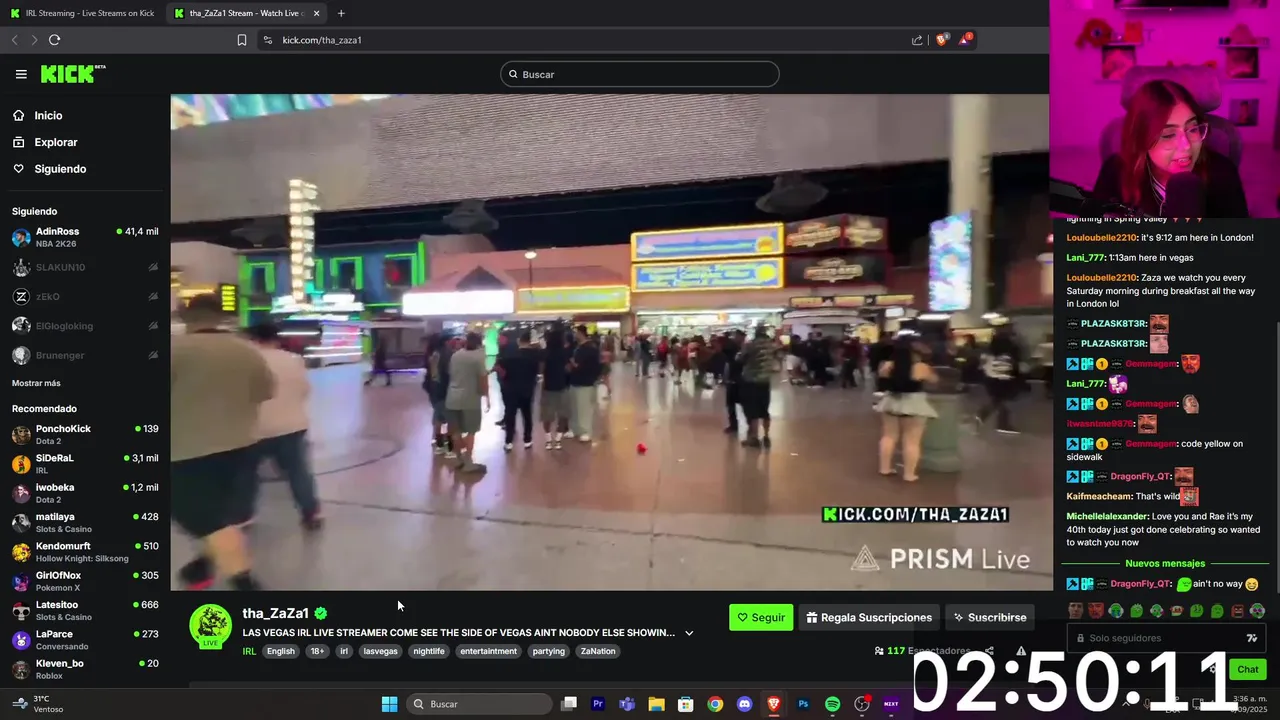Click Windows taskbar Buscar search box
This screenshot has height=720, width=1280.
coord(480,704)
